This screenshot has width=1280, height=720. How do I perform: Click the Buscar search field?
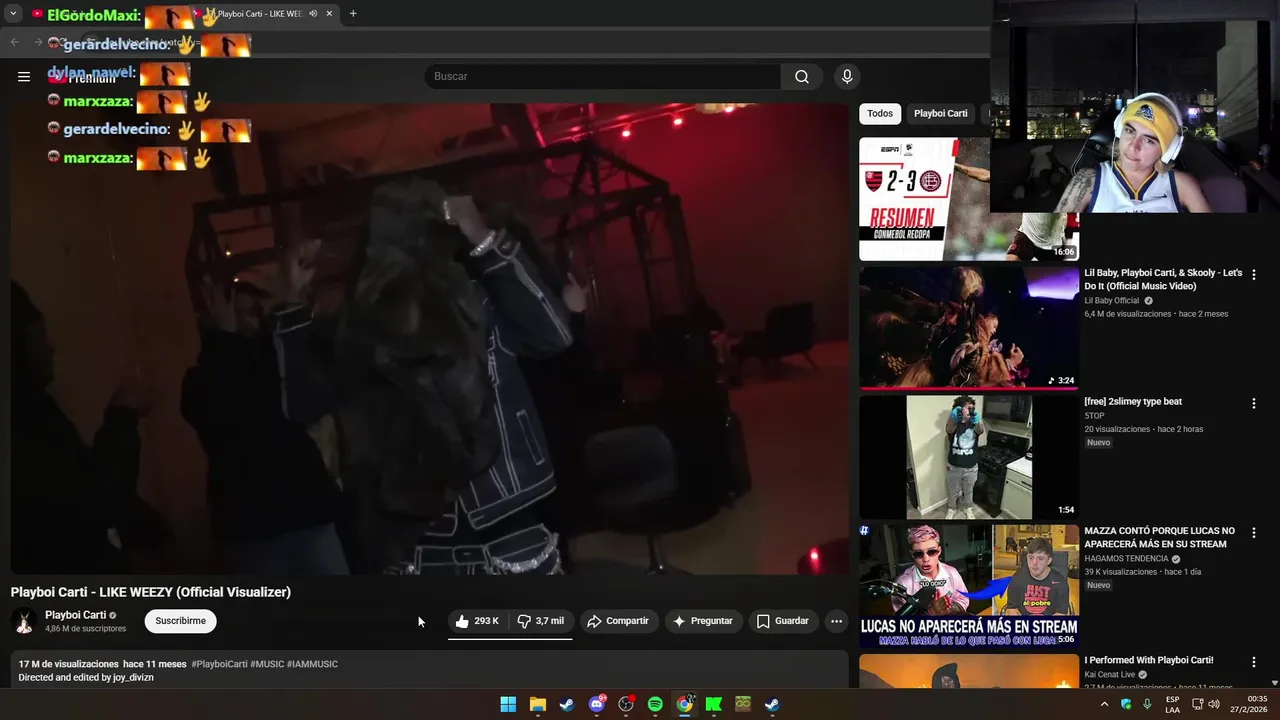click(603, 77)
